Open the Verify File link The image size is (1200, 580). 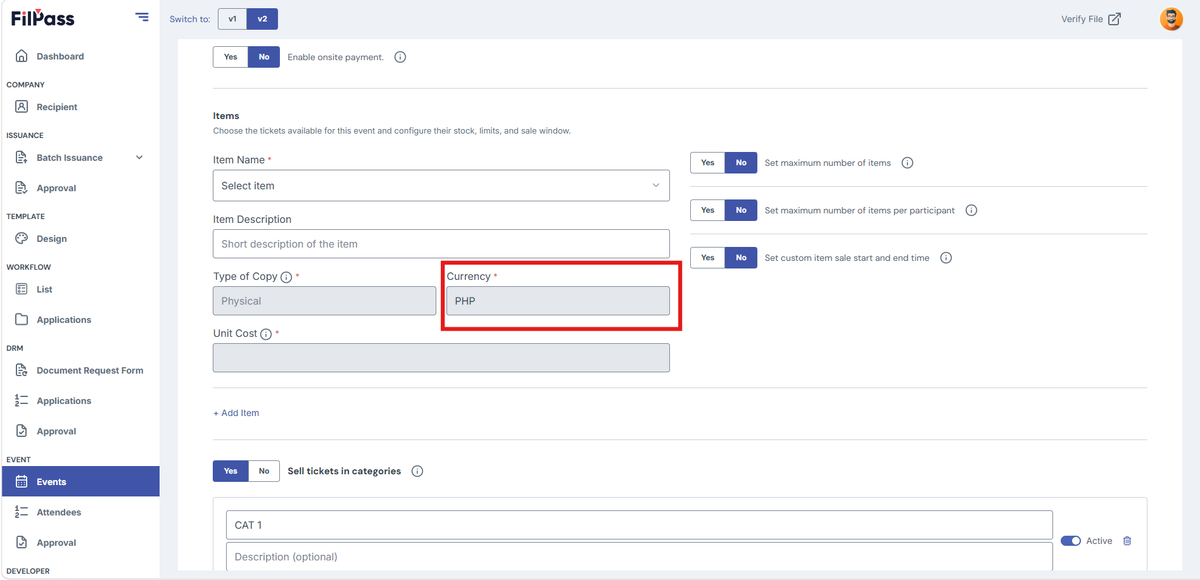1091,19
